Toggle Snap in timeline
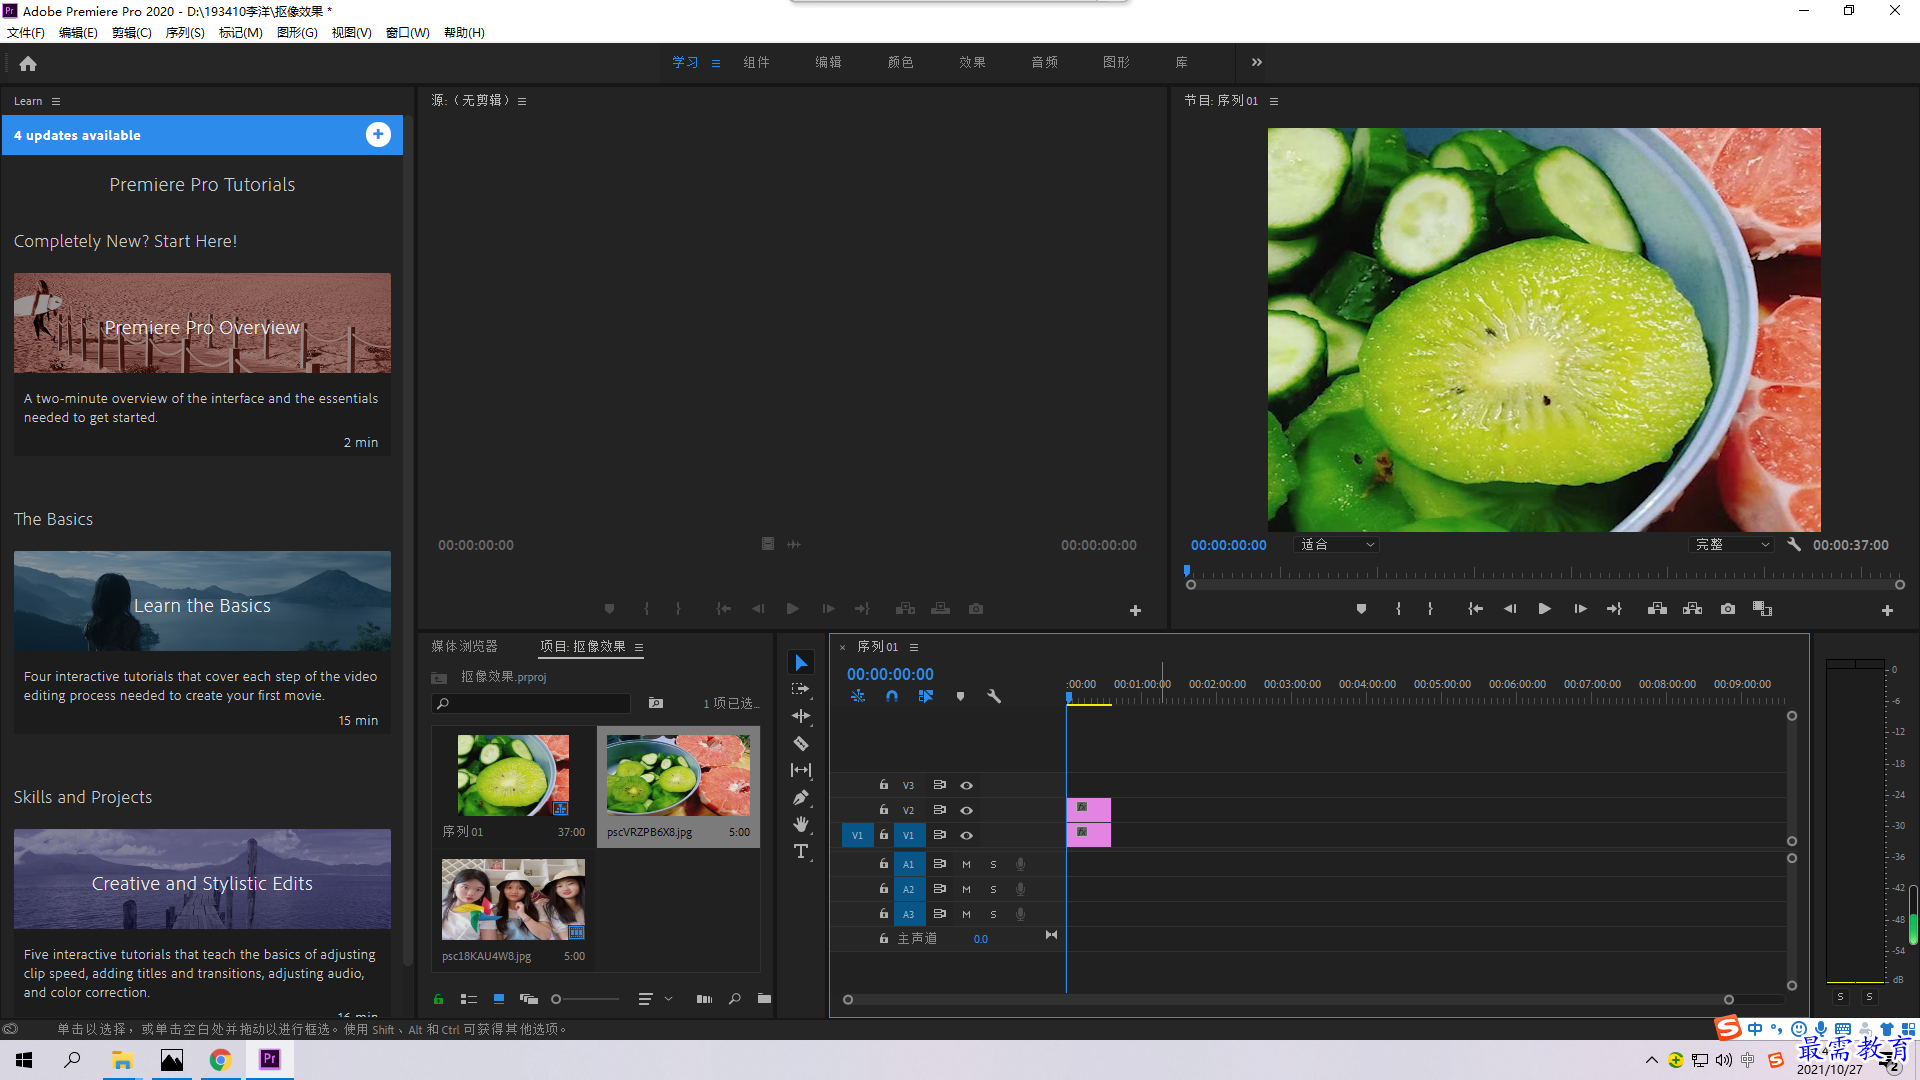The width and height of the screenshot is (1920, 1080). [892, 696]
